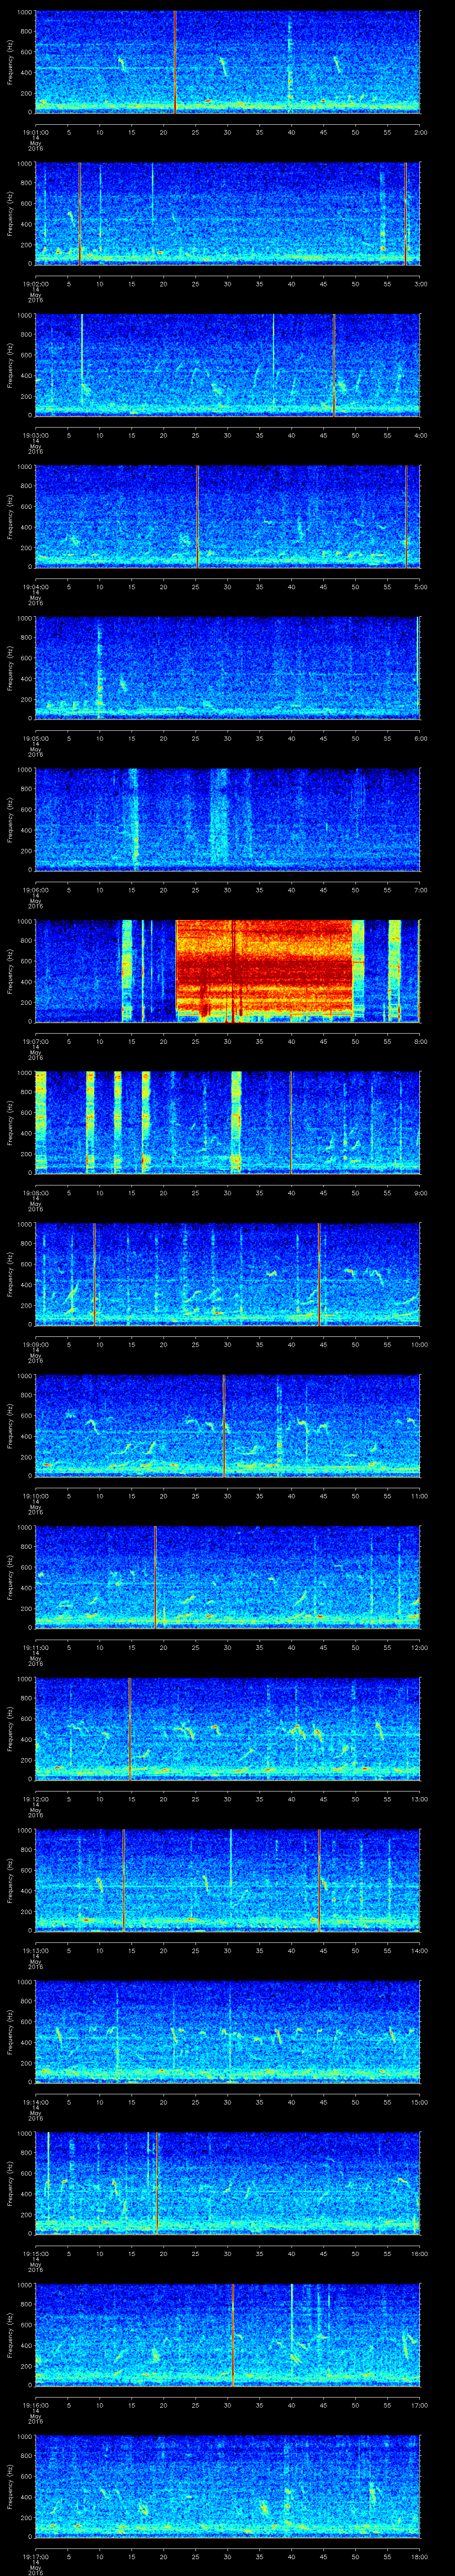The height and width of the screenshot is (2576, 455).
Task: Click the 9:00 end time label
Action: [x=420, y=1193]
